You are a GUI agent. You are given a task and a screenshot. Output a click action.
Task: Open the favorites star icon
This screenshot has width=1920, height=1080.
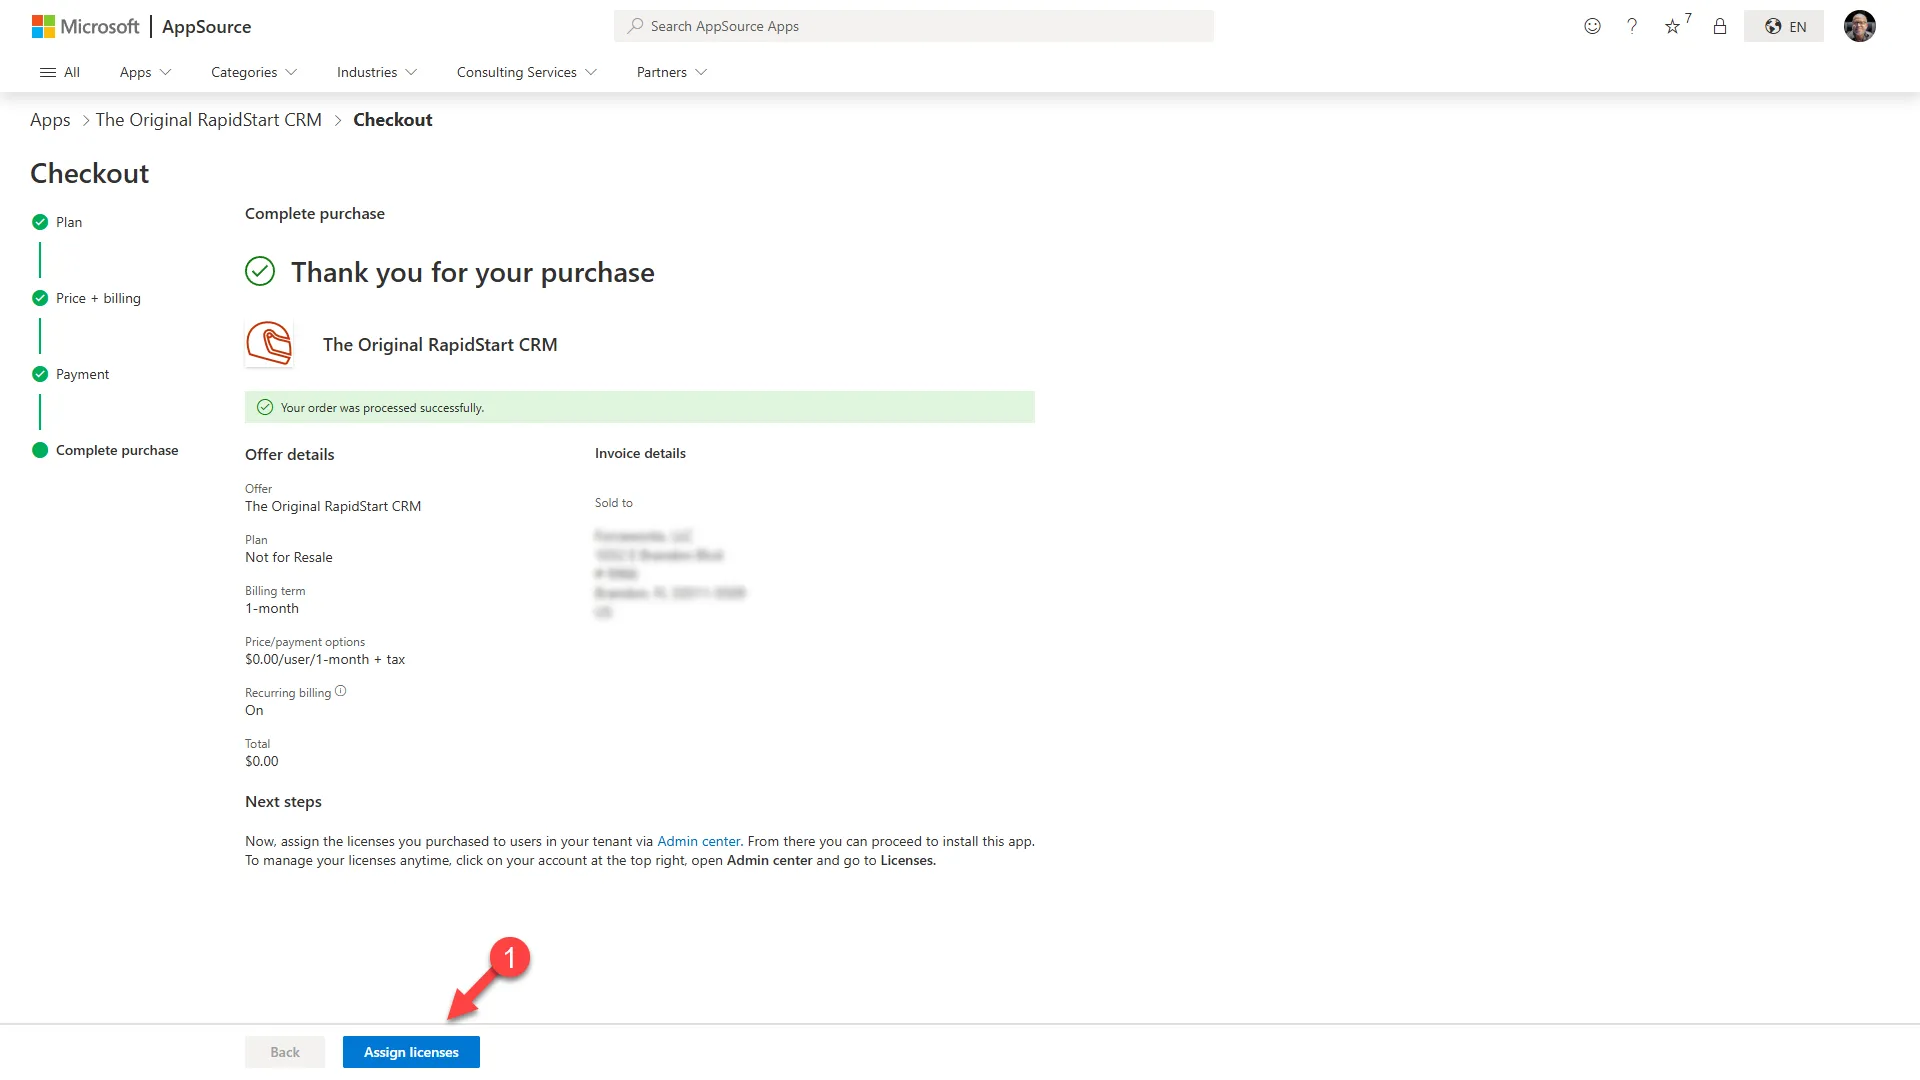(1673, 26)
